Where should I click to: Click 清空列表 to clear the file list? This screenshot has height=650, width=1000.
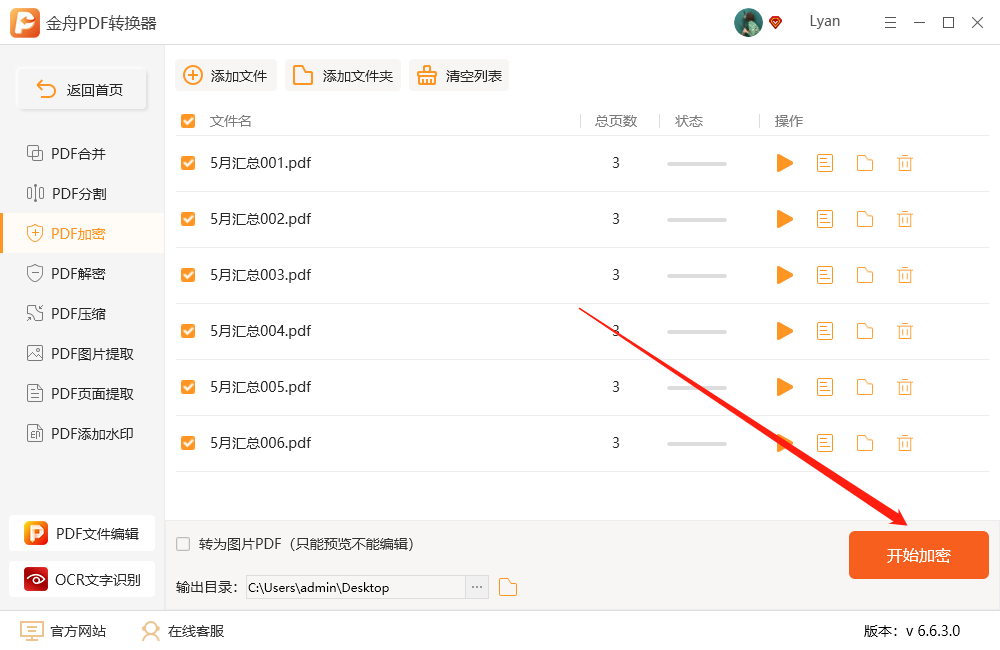click(458, 74)
